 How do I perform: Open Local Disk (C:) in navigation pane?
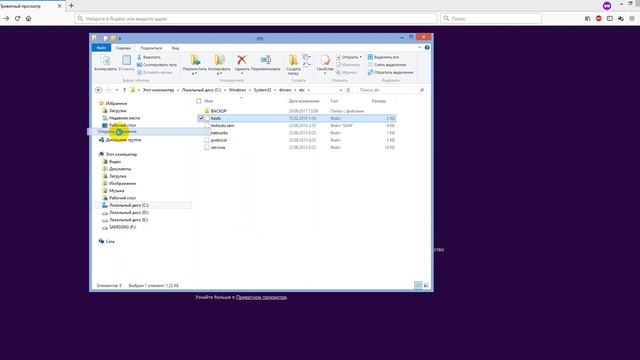coord(129,205)
